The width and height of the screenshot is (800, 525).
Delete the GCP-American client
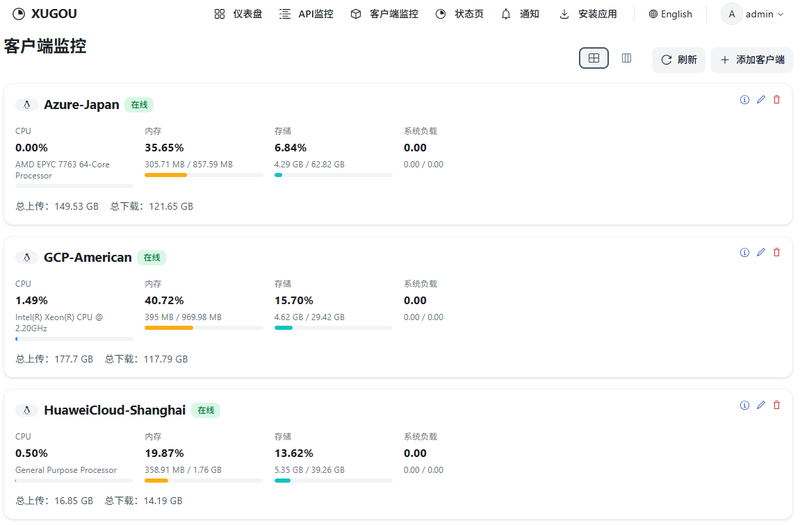point(777,253)
